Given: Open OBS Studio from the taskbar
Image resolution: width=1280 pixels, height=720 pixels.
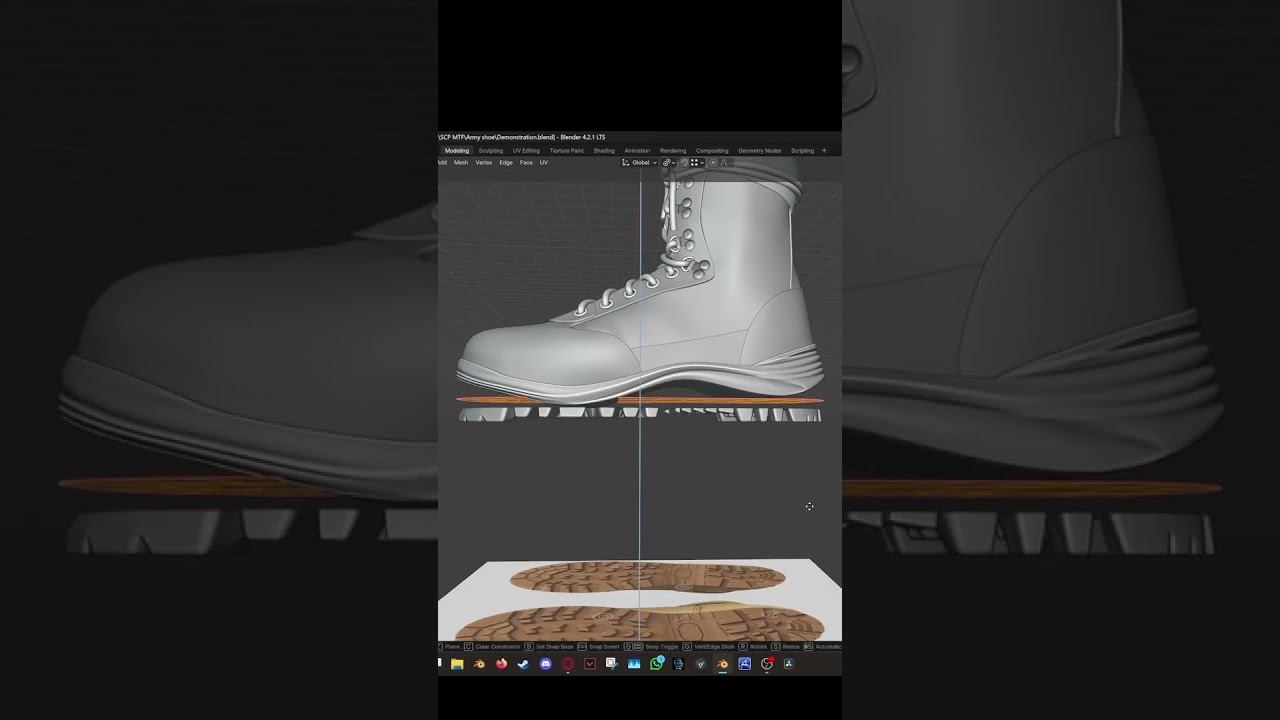Looking at the screenshot, I should pyautogui.click(x=767, y=664).
